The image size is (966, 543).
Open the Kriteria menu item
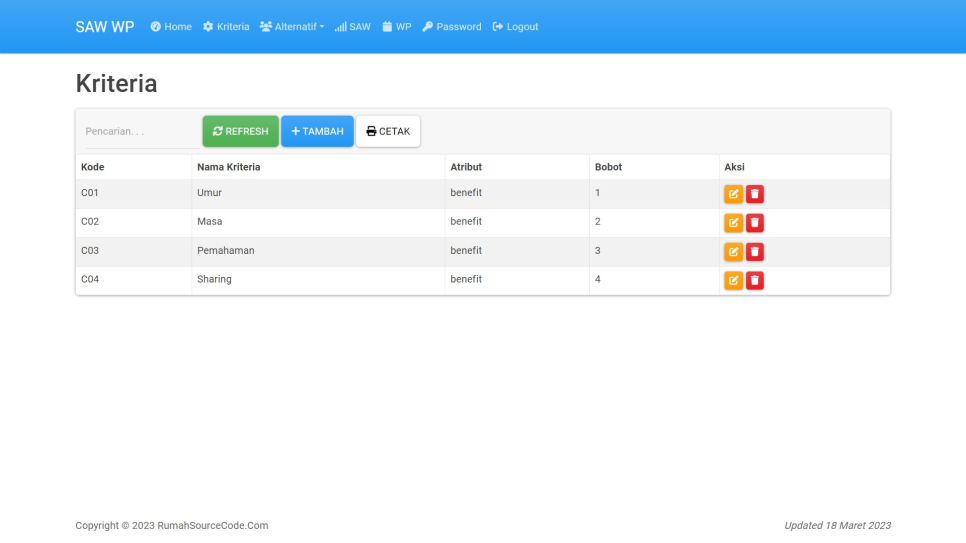coord(226,27)
